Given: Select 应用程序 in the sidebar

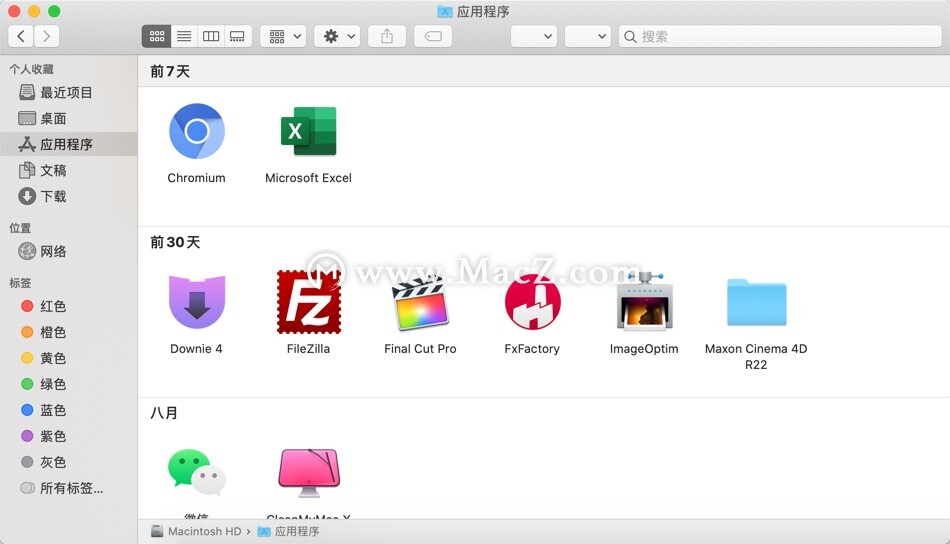Looking at the screenshot, I should 68,144.
